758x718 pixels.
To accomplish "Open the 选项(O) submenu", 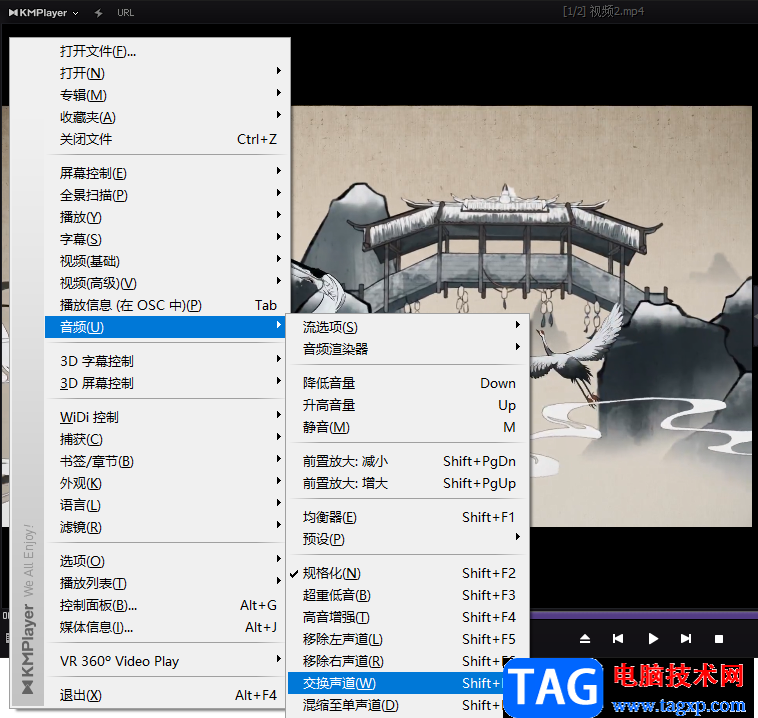I will point(167,561).
